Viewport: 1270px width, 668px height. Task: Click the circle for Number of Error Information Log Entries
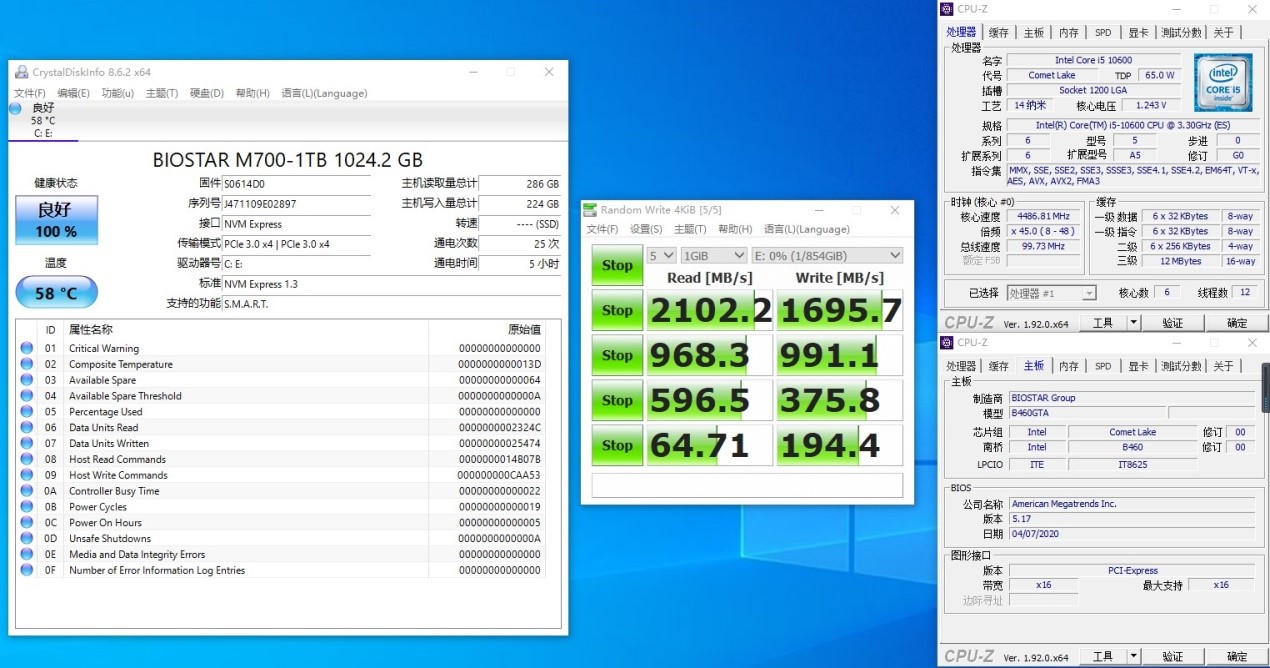(x=26, y=571)
